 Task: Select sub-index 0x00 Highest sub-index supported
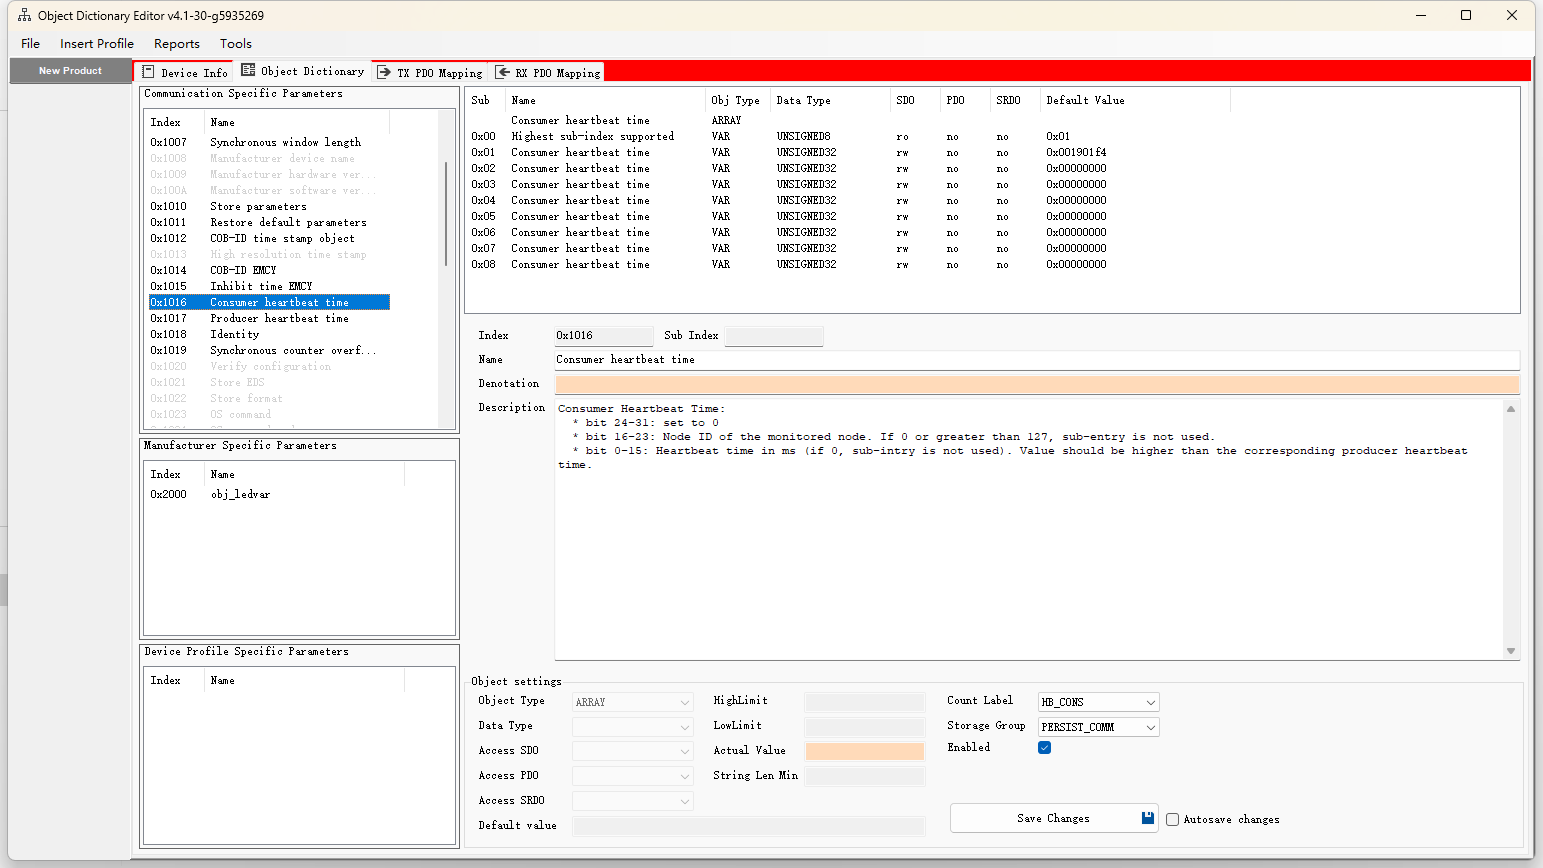point(850,136)
